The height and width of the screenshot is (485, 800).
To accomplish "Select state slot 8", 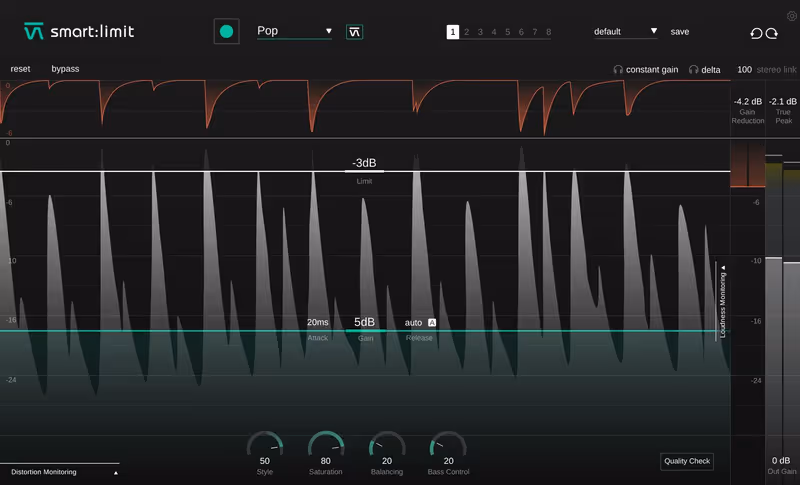I will click(548, 32).
